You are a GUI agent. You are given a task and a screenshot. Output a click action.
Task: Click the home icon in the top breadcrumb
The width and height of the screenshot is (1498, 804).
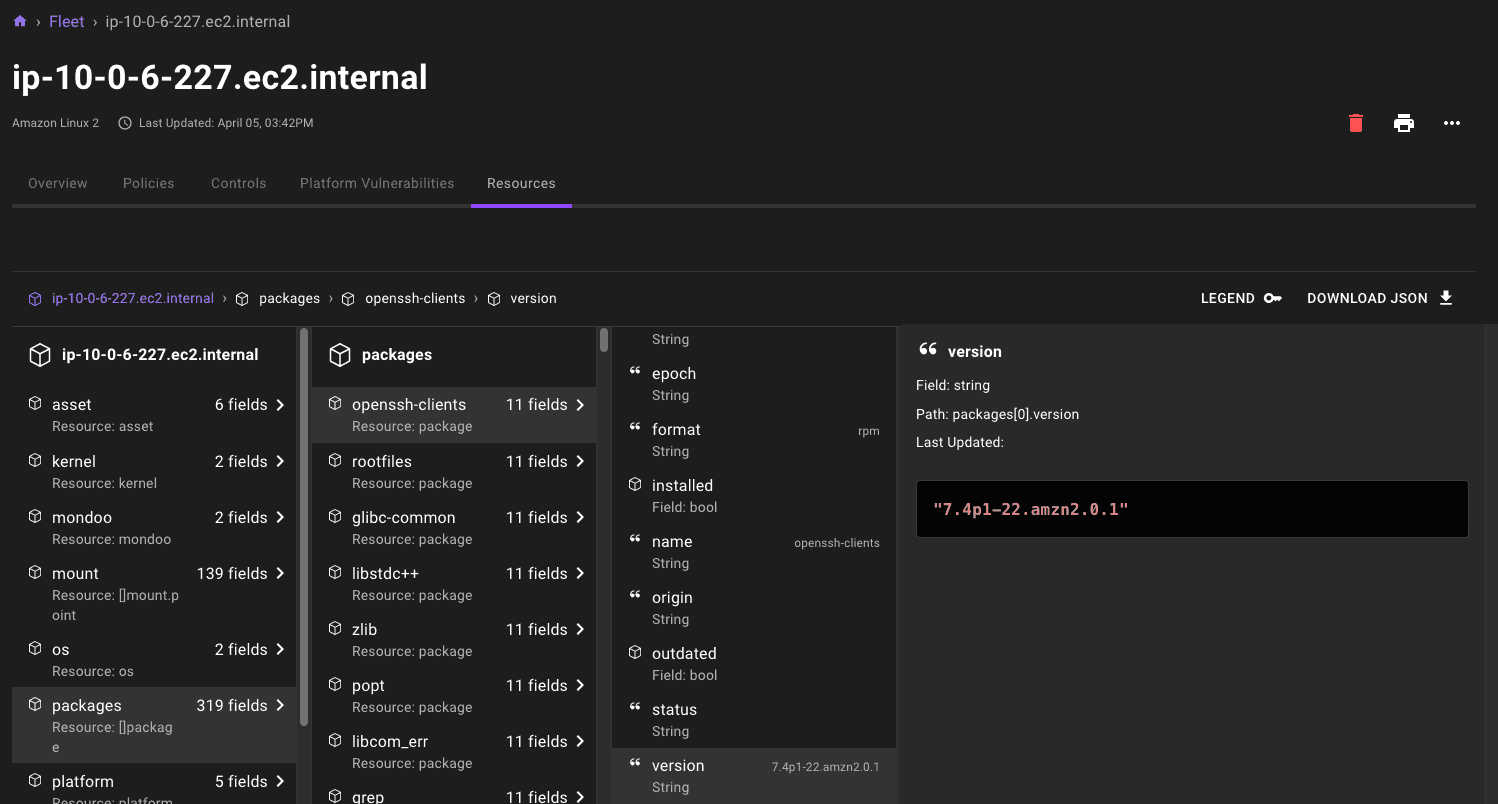click(19, 21)
